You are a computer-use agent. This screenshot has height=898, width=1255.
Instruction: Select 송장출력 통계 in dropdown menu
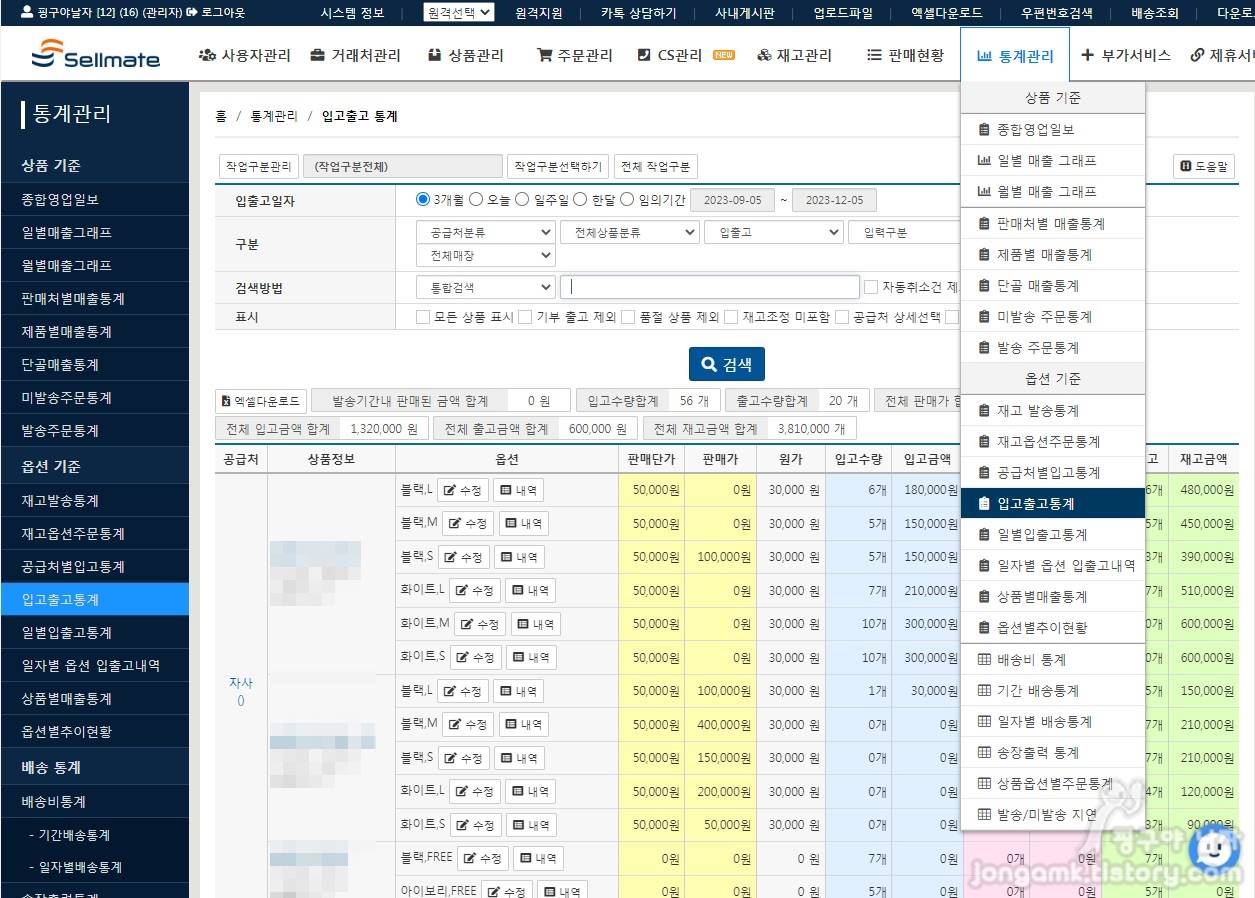pyautogui.click(x=1052, y=752)
